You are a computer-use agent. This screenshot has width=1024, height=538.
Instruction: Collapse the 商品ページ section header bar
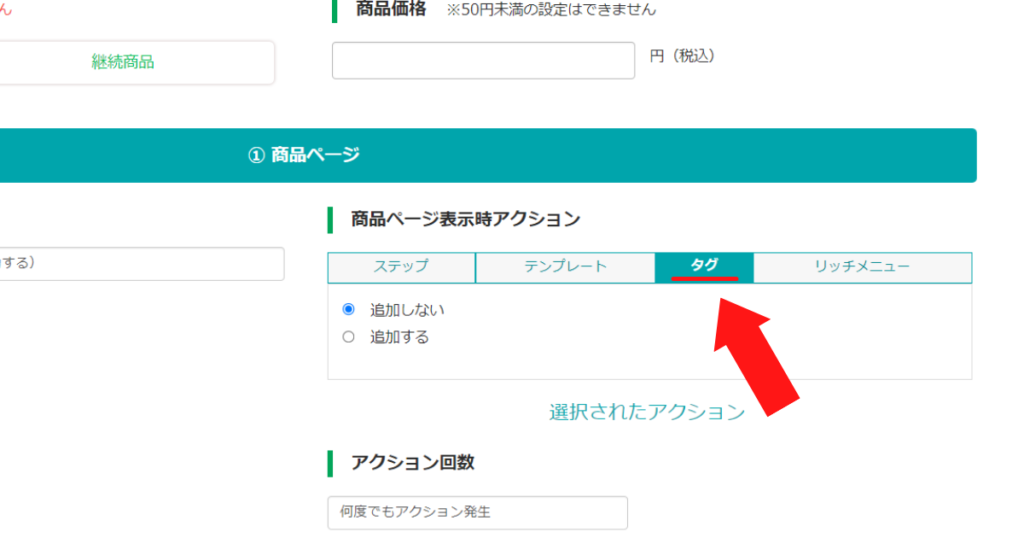click(488, 155)
